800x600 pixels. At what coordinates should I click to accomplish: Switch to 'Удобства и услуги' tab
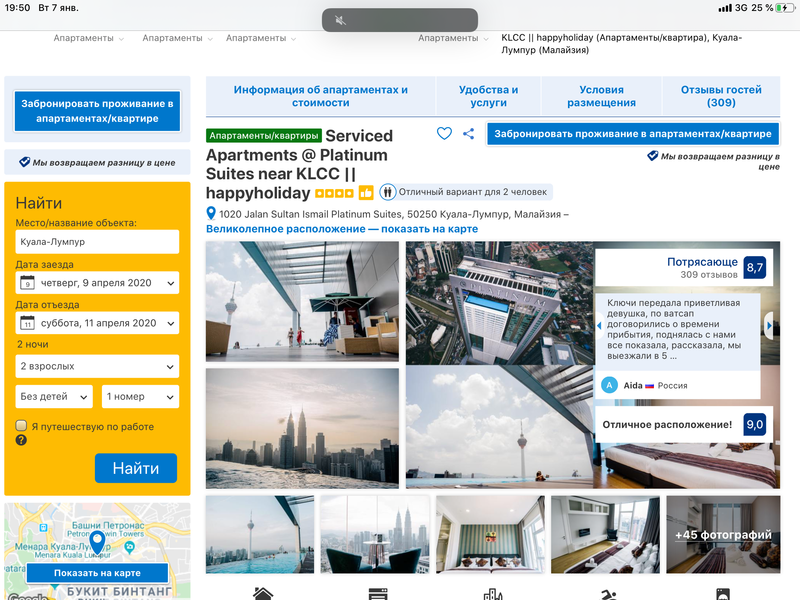488,97
